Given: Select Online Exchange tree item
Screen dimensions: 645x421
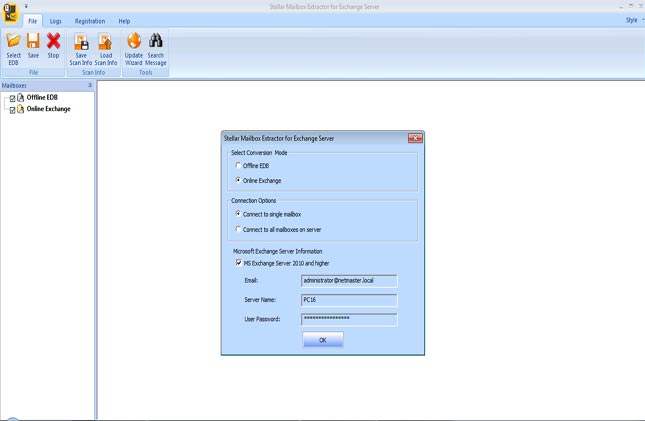Looking at the screenshot, I should (x=49, y=109).
